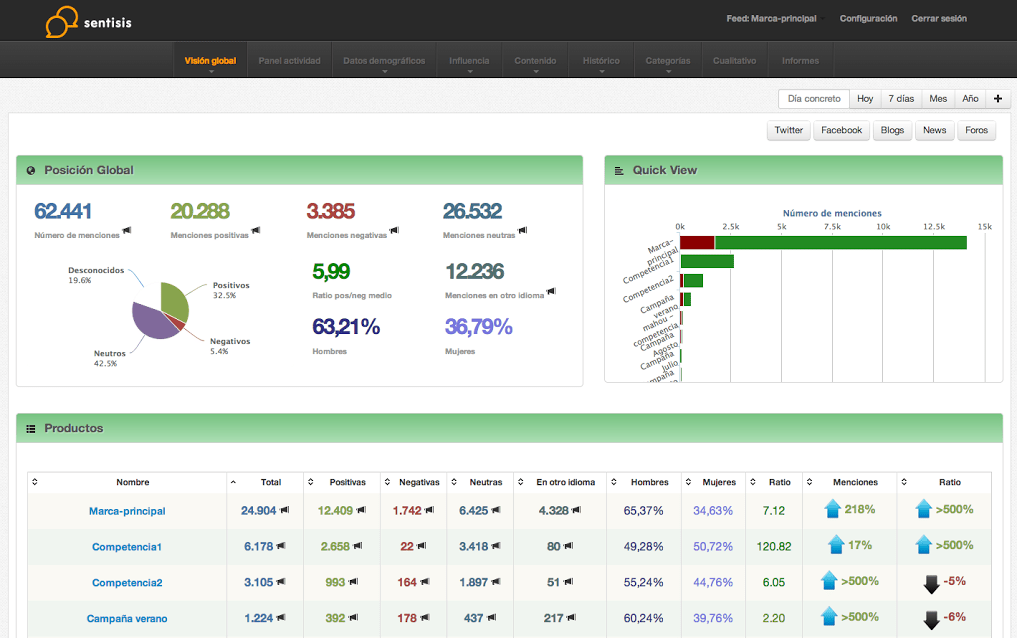This screenshot has width=1017, height=638.
Task: Open the Competencia1 product link
Action: [x=127, y=547]
